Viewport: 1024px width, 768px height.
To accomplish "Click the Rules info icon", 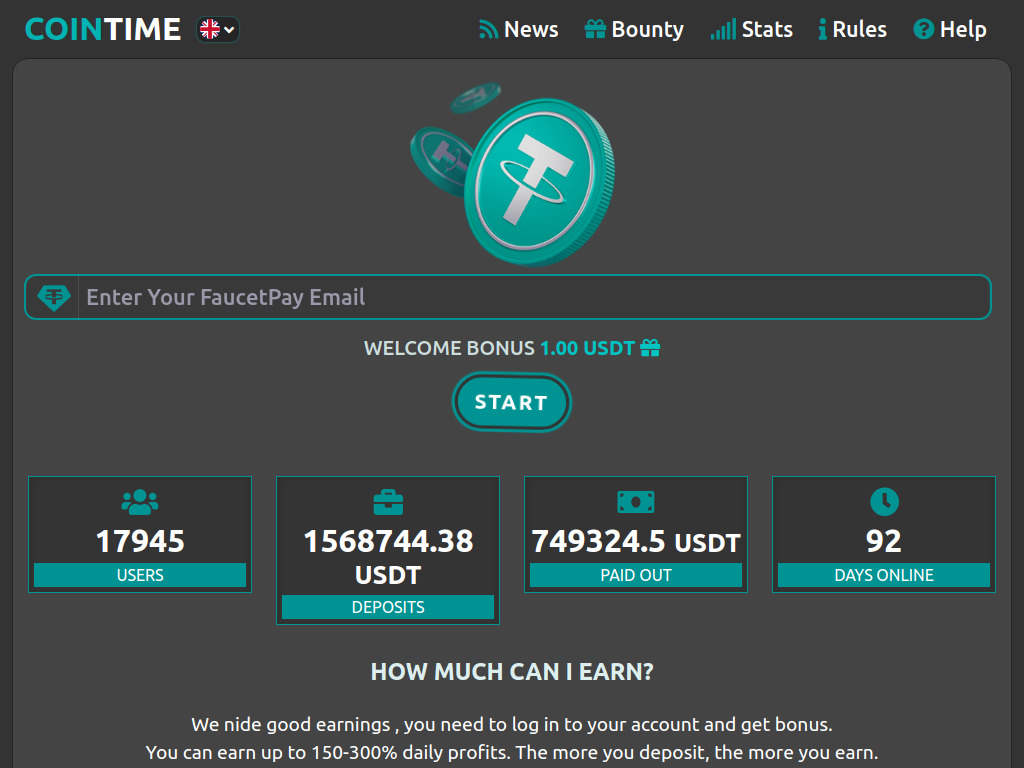I will coord(823,29).
